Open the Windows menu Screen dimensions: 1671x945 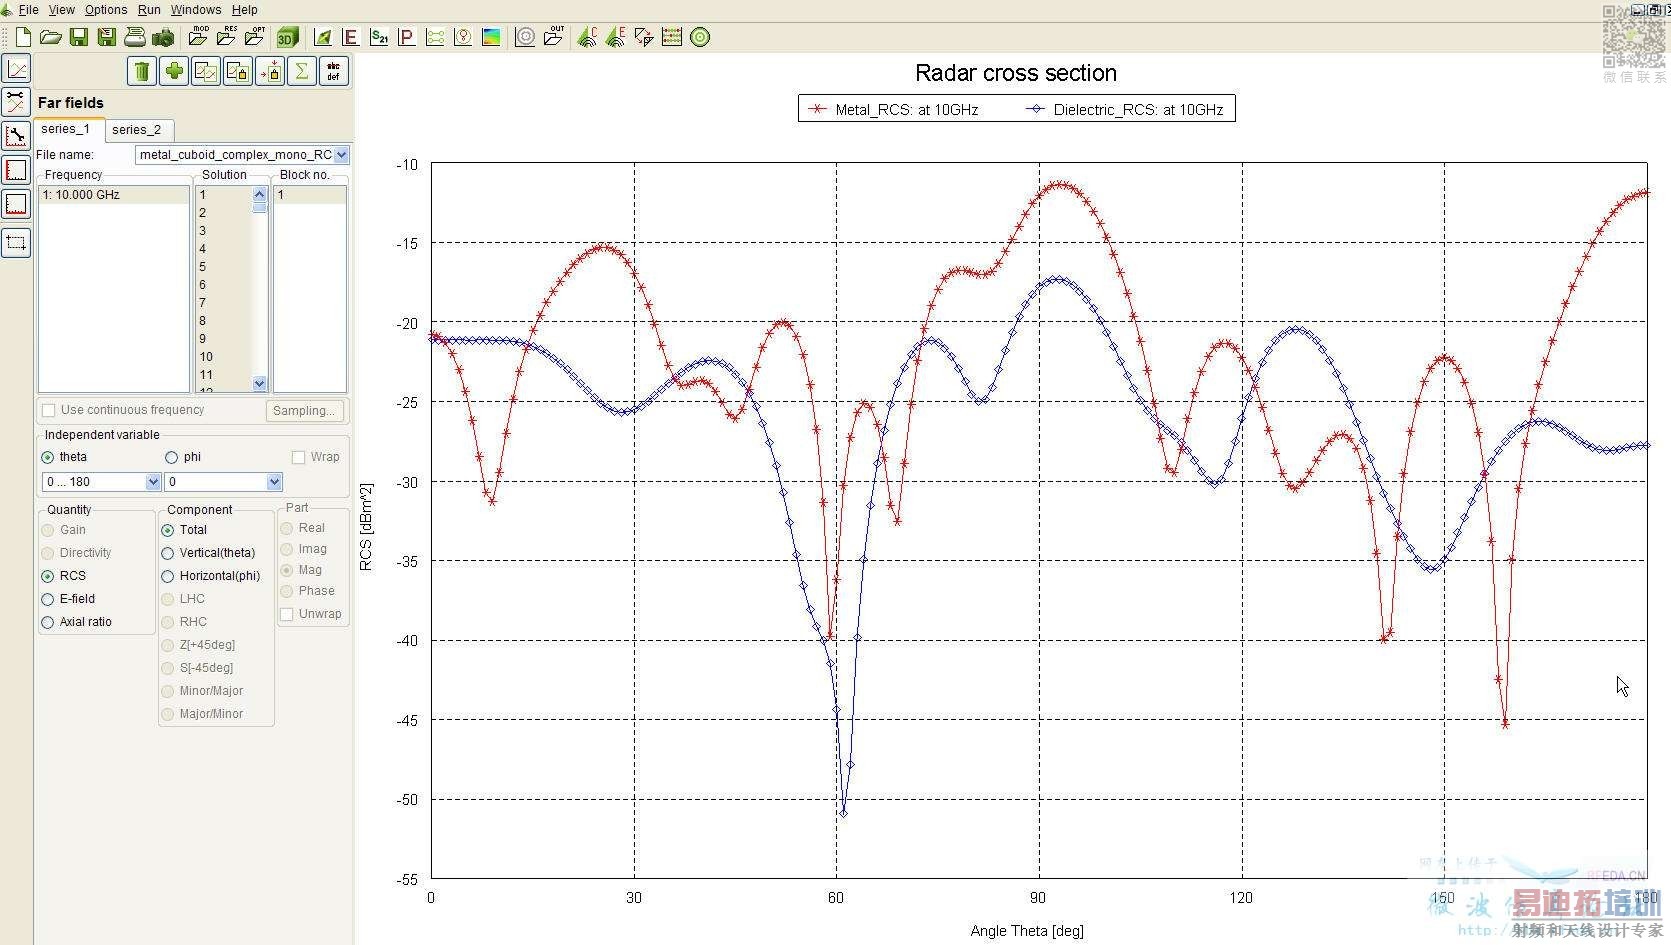(x=196, y=9)
